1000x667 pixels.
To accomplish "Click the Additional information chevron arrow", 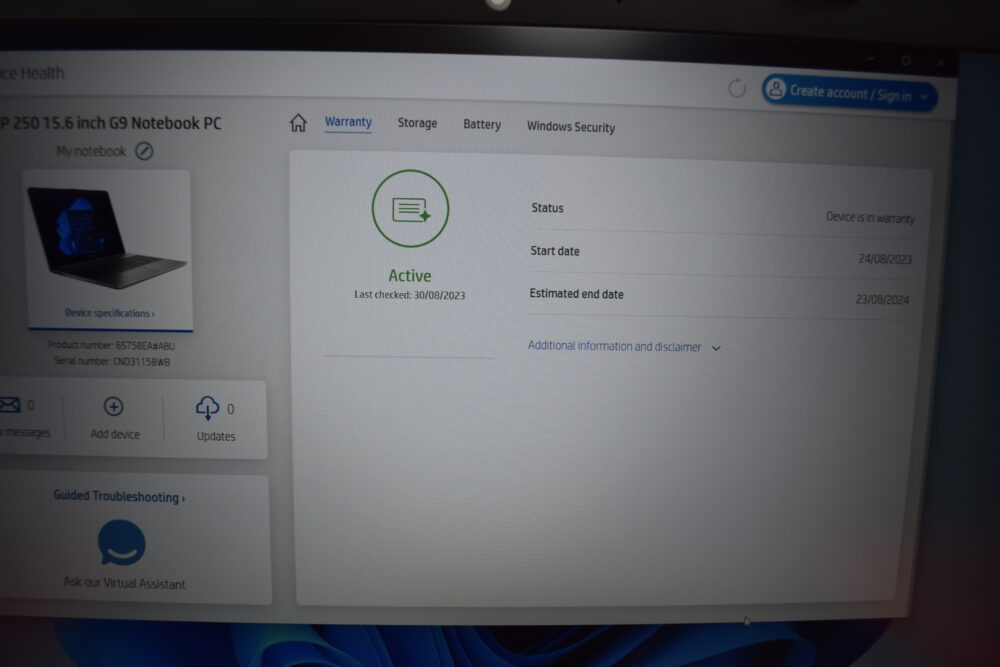I will [x=716, y=348].
